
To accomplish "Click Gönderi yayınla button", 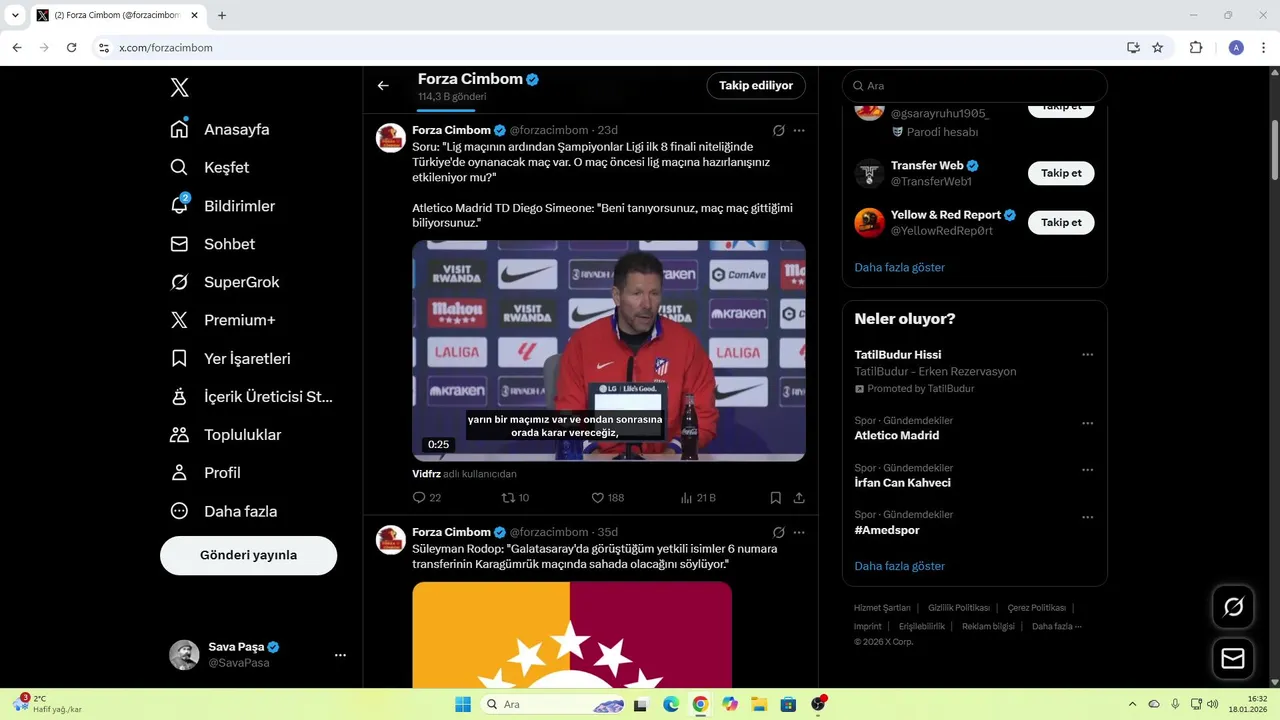I will click(x=248, y=555).
